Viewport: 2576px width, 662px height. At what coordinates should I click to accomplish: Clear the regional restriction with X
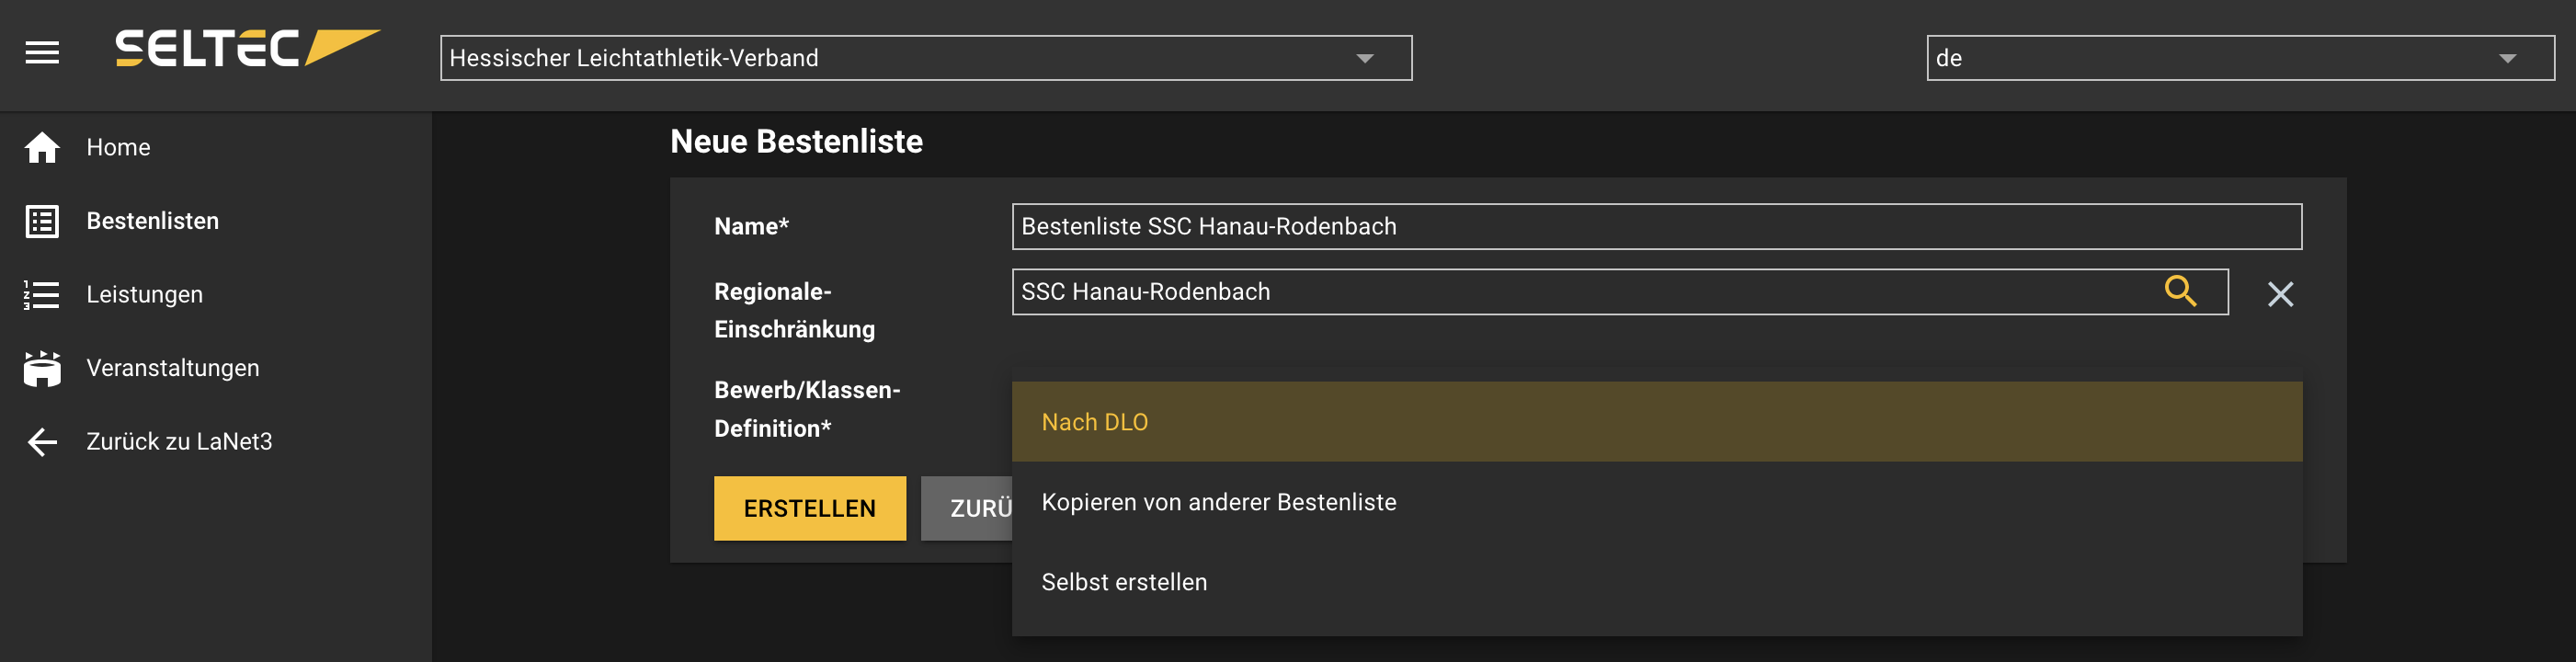point(2280,294)
